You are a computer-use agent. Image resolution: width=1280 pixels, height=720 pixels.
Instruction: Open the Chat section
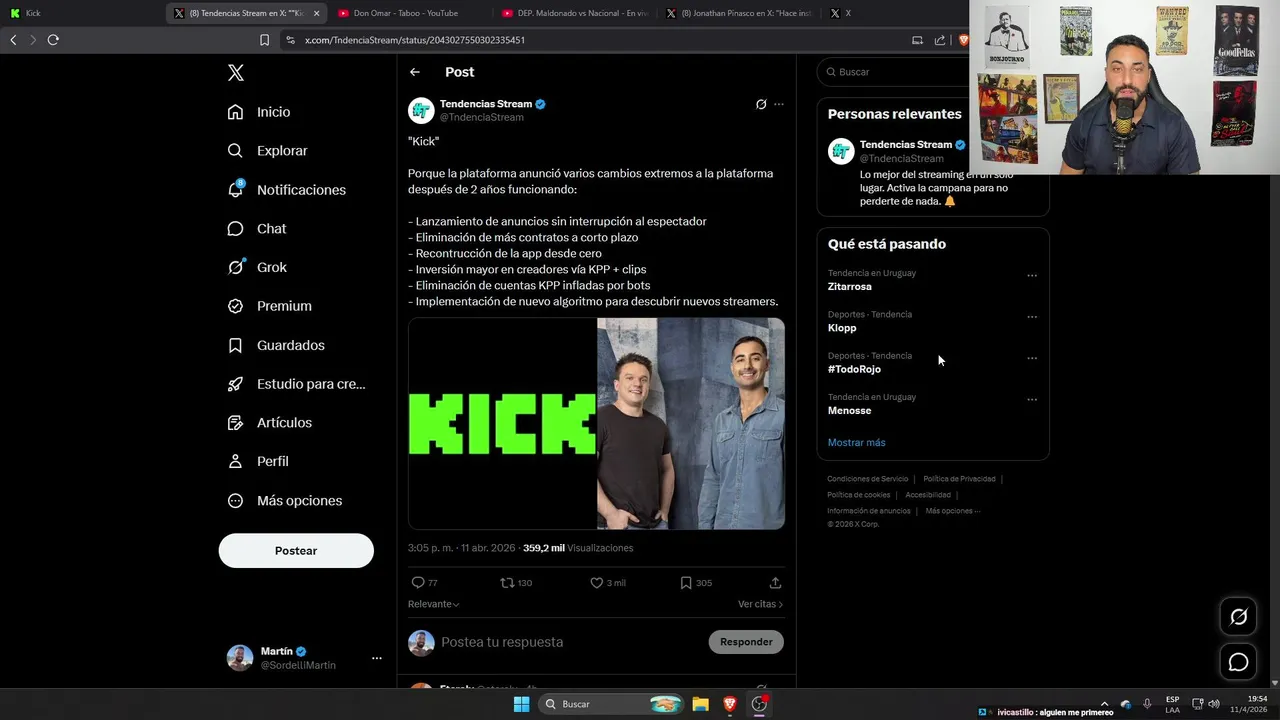click(257, 229)
